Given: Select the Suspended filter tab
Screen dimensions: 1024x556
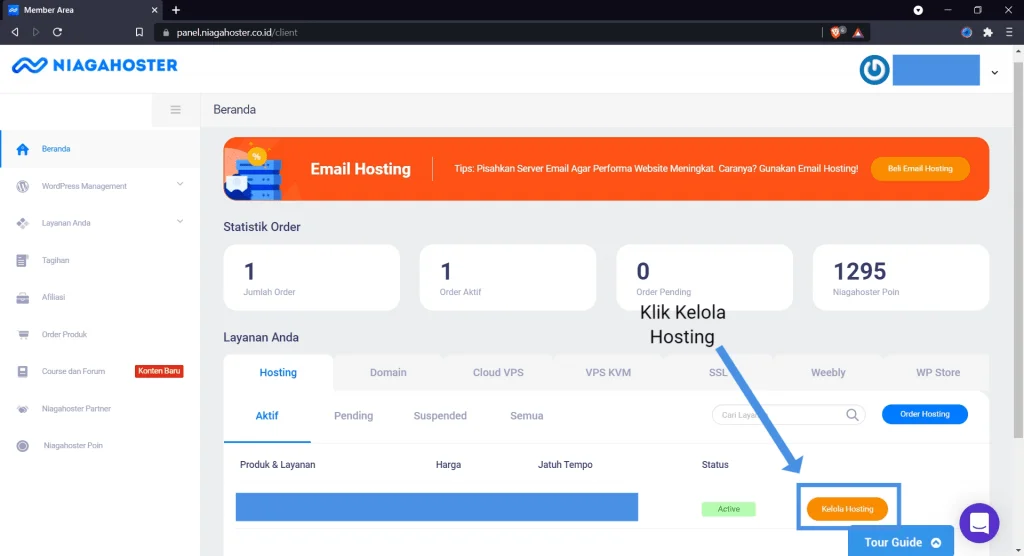Looking at the screenshot, I should [440, 416].
